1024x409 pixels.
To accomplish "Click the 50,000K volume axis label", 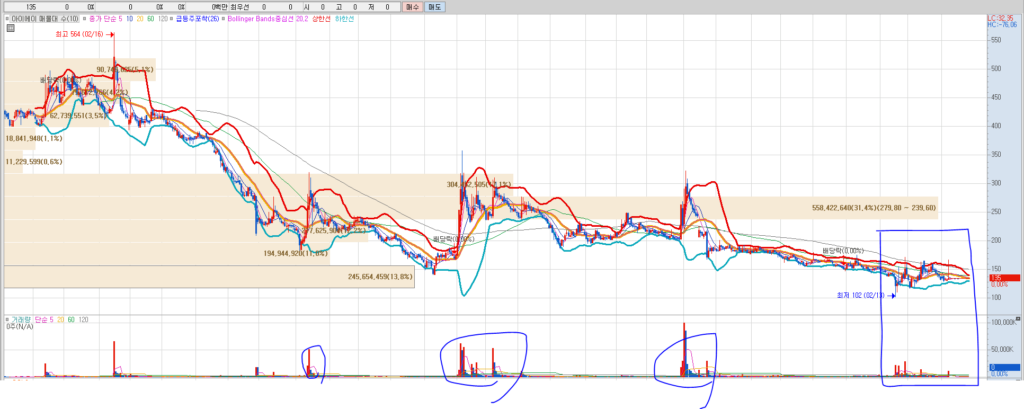I will tap(1001, 350).
